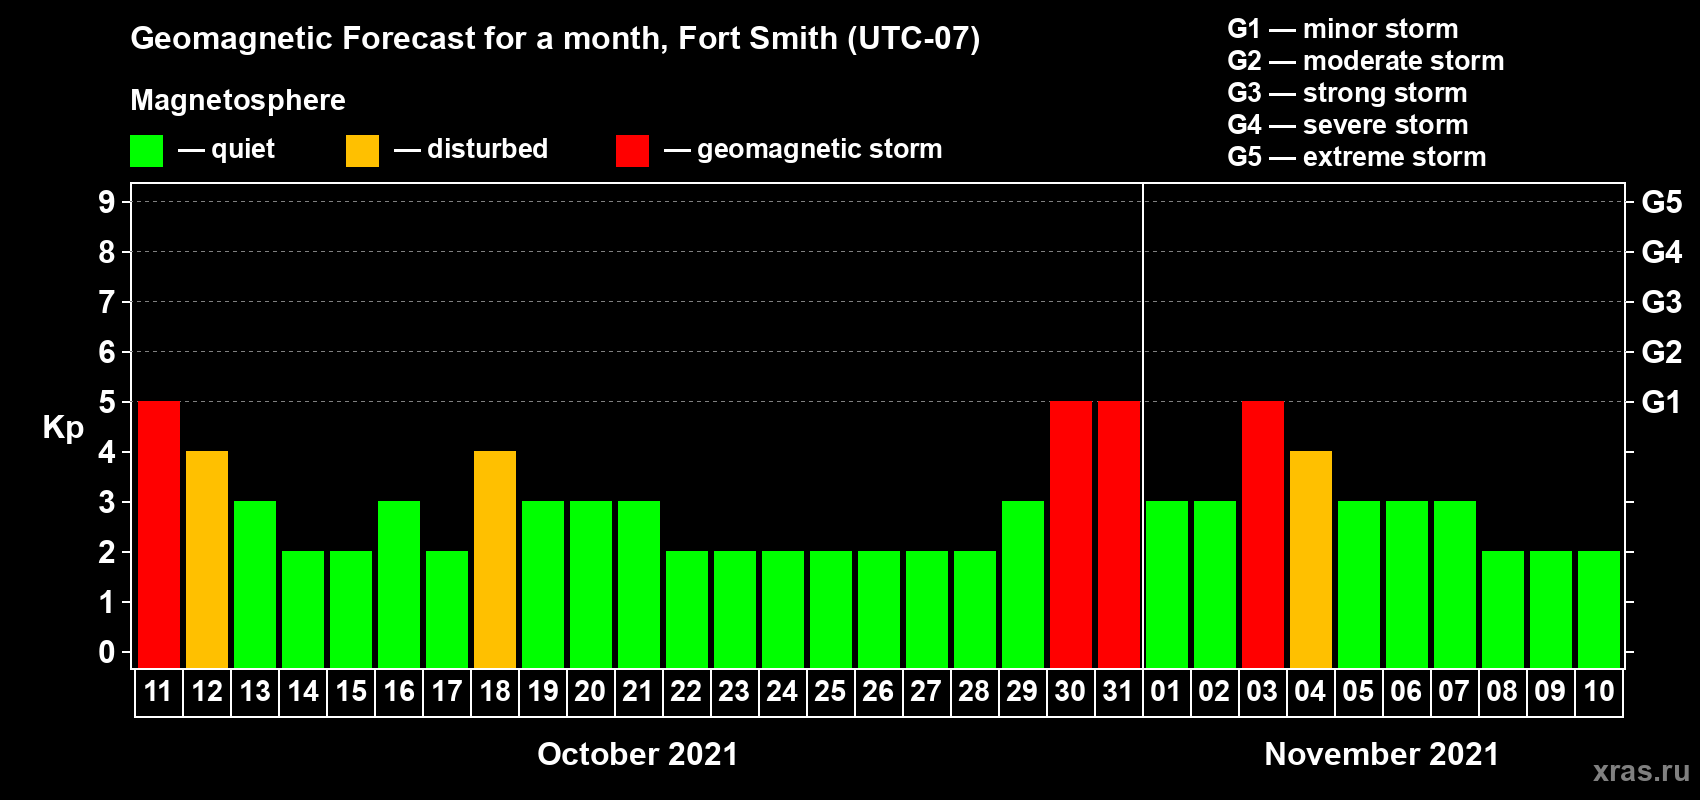
Task: Select the orange bar for November 04
Action: (1311, 560)
